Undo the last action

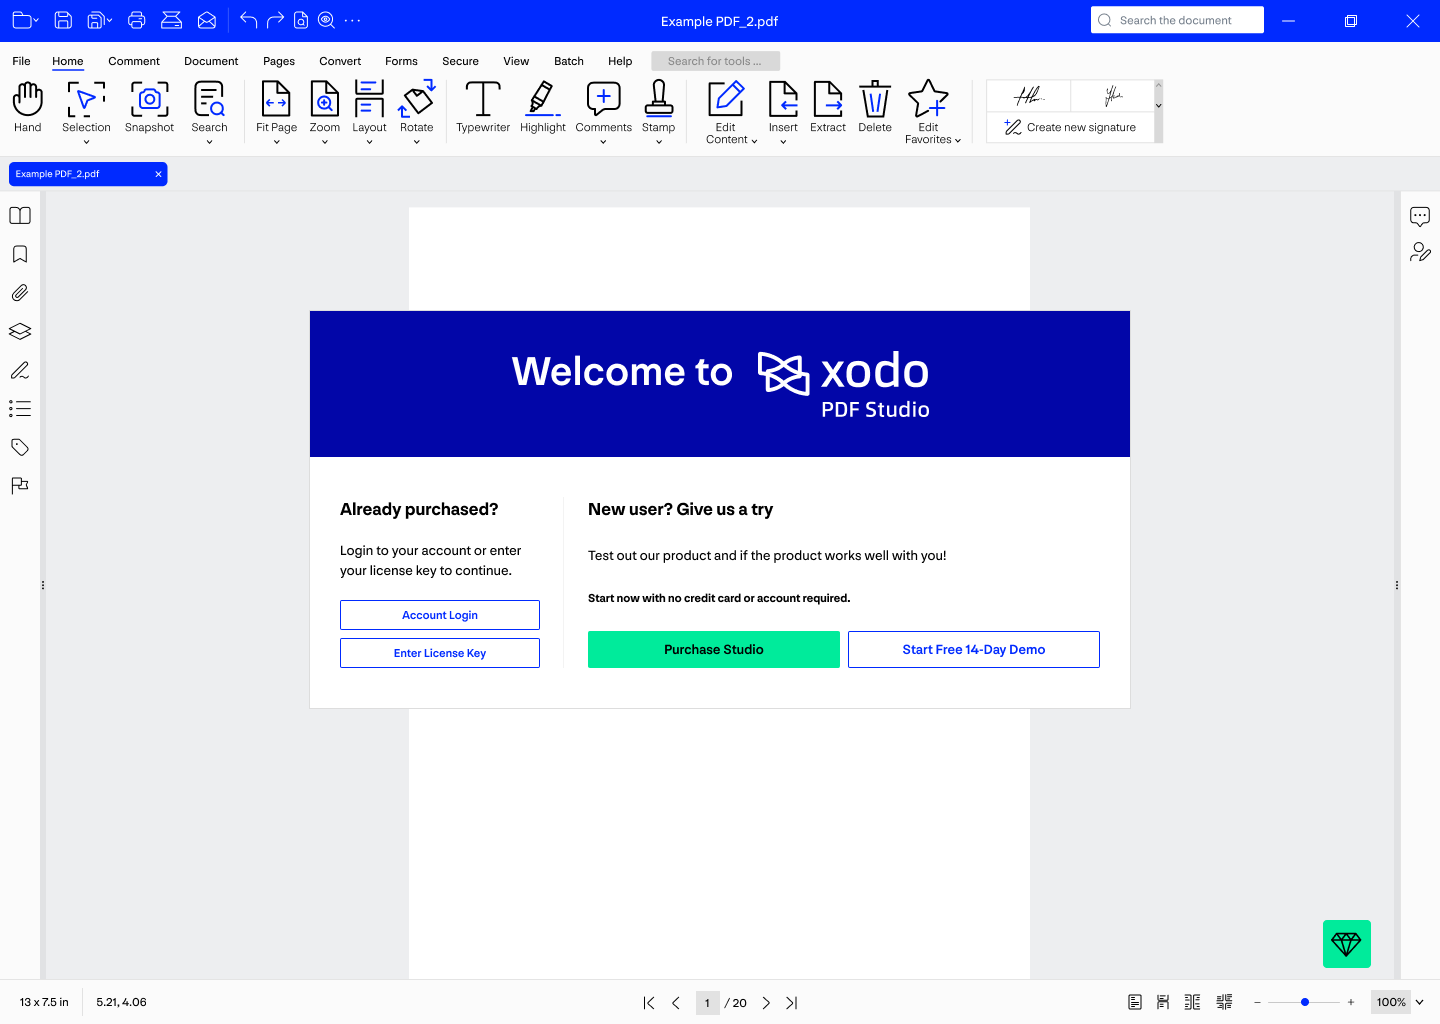(x=249, y=20)
